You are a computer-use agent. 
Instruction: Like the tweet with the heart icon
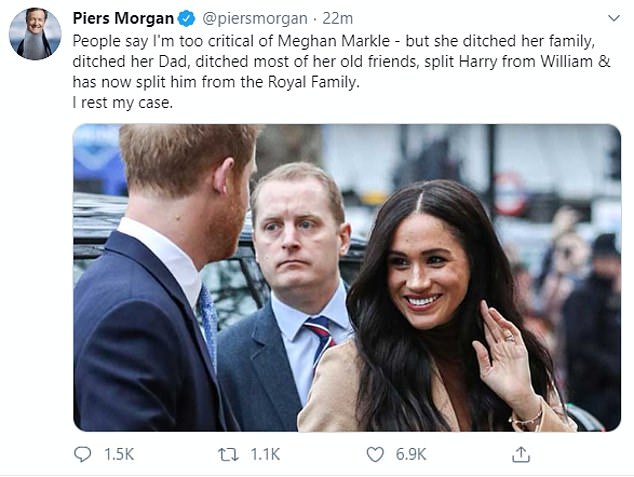click(374, 454)
